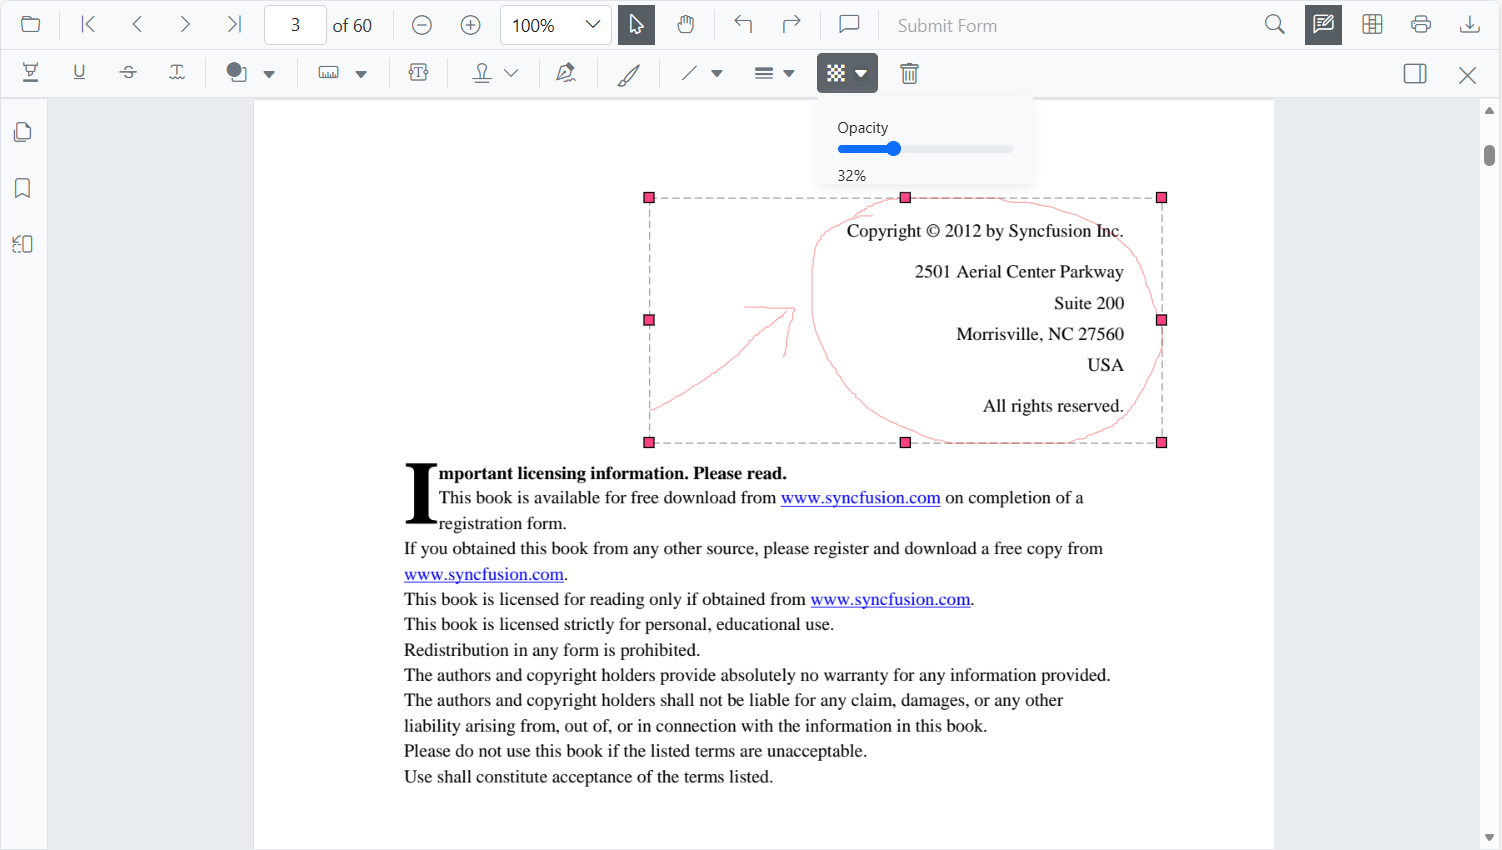
Task: Open the stamp annotation dropdown
Action: (510, 73)
